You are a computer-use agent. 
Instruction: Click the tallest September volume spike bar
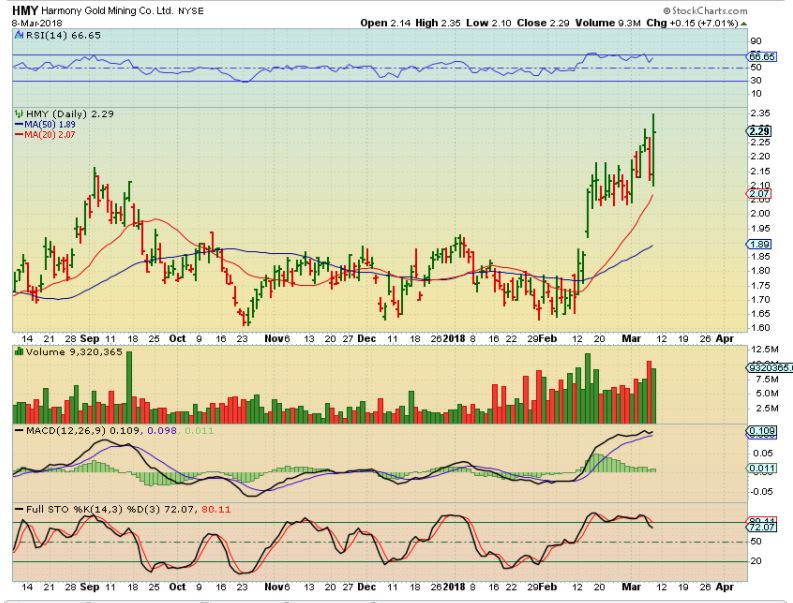coord(129,387)
